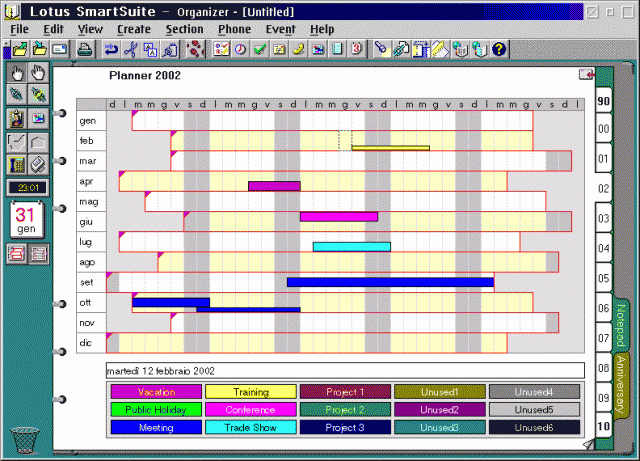Pick the Unused6 dark legend color
This screenshot has height=461, width=640.
(x=534, y=428)
